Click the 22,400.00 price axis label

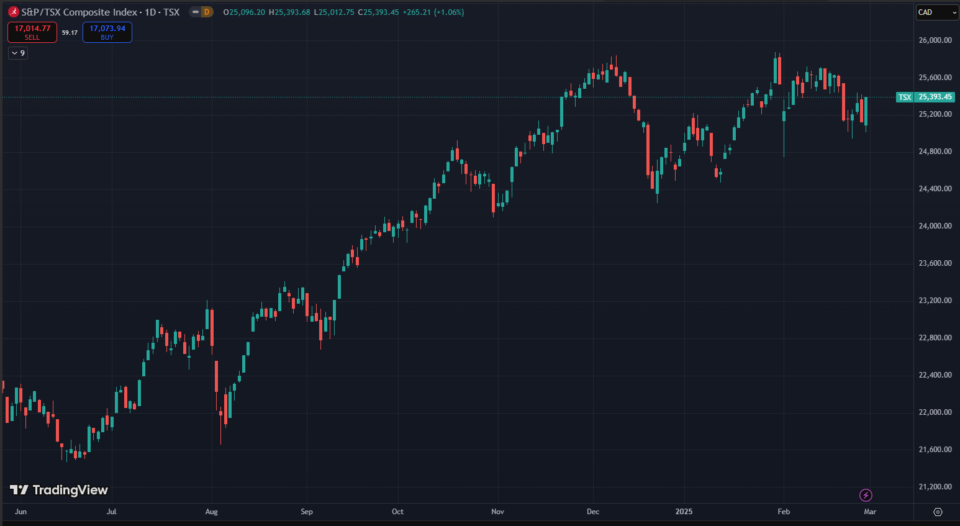[x=936, y=375]
